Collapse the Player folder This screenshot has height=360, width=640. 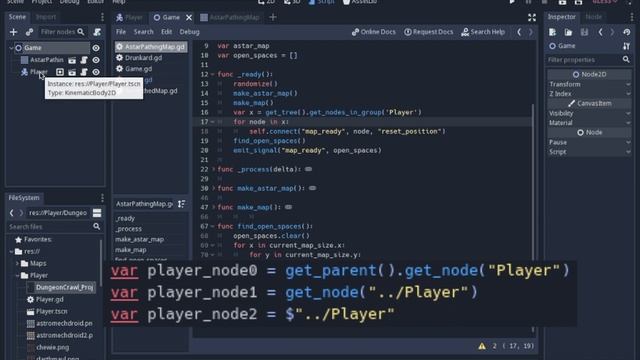coord(18,276)
